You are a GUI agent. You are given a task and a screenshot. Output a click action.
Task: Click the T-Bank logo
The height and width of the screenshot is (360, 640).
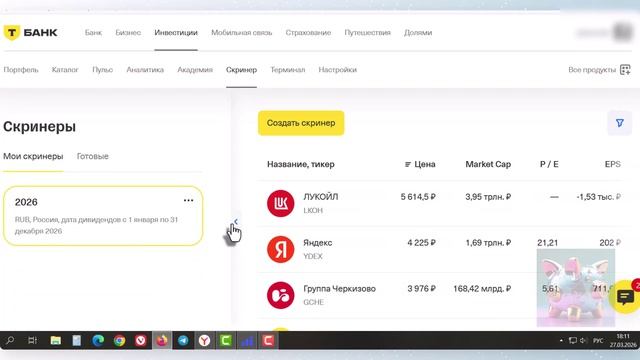point(31,33)
